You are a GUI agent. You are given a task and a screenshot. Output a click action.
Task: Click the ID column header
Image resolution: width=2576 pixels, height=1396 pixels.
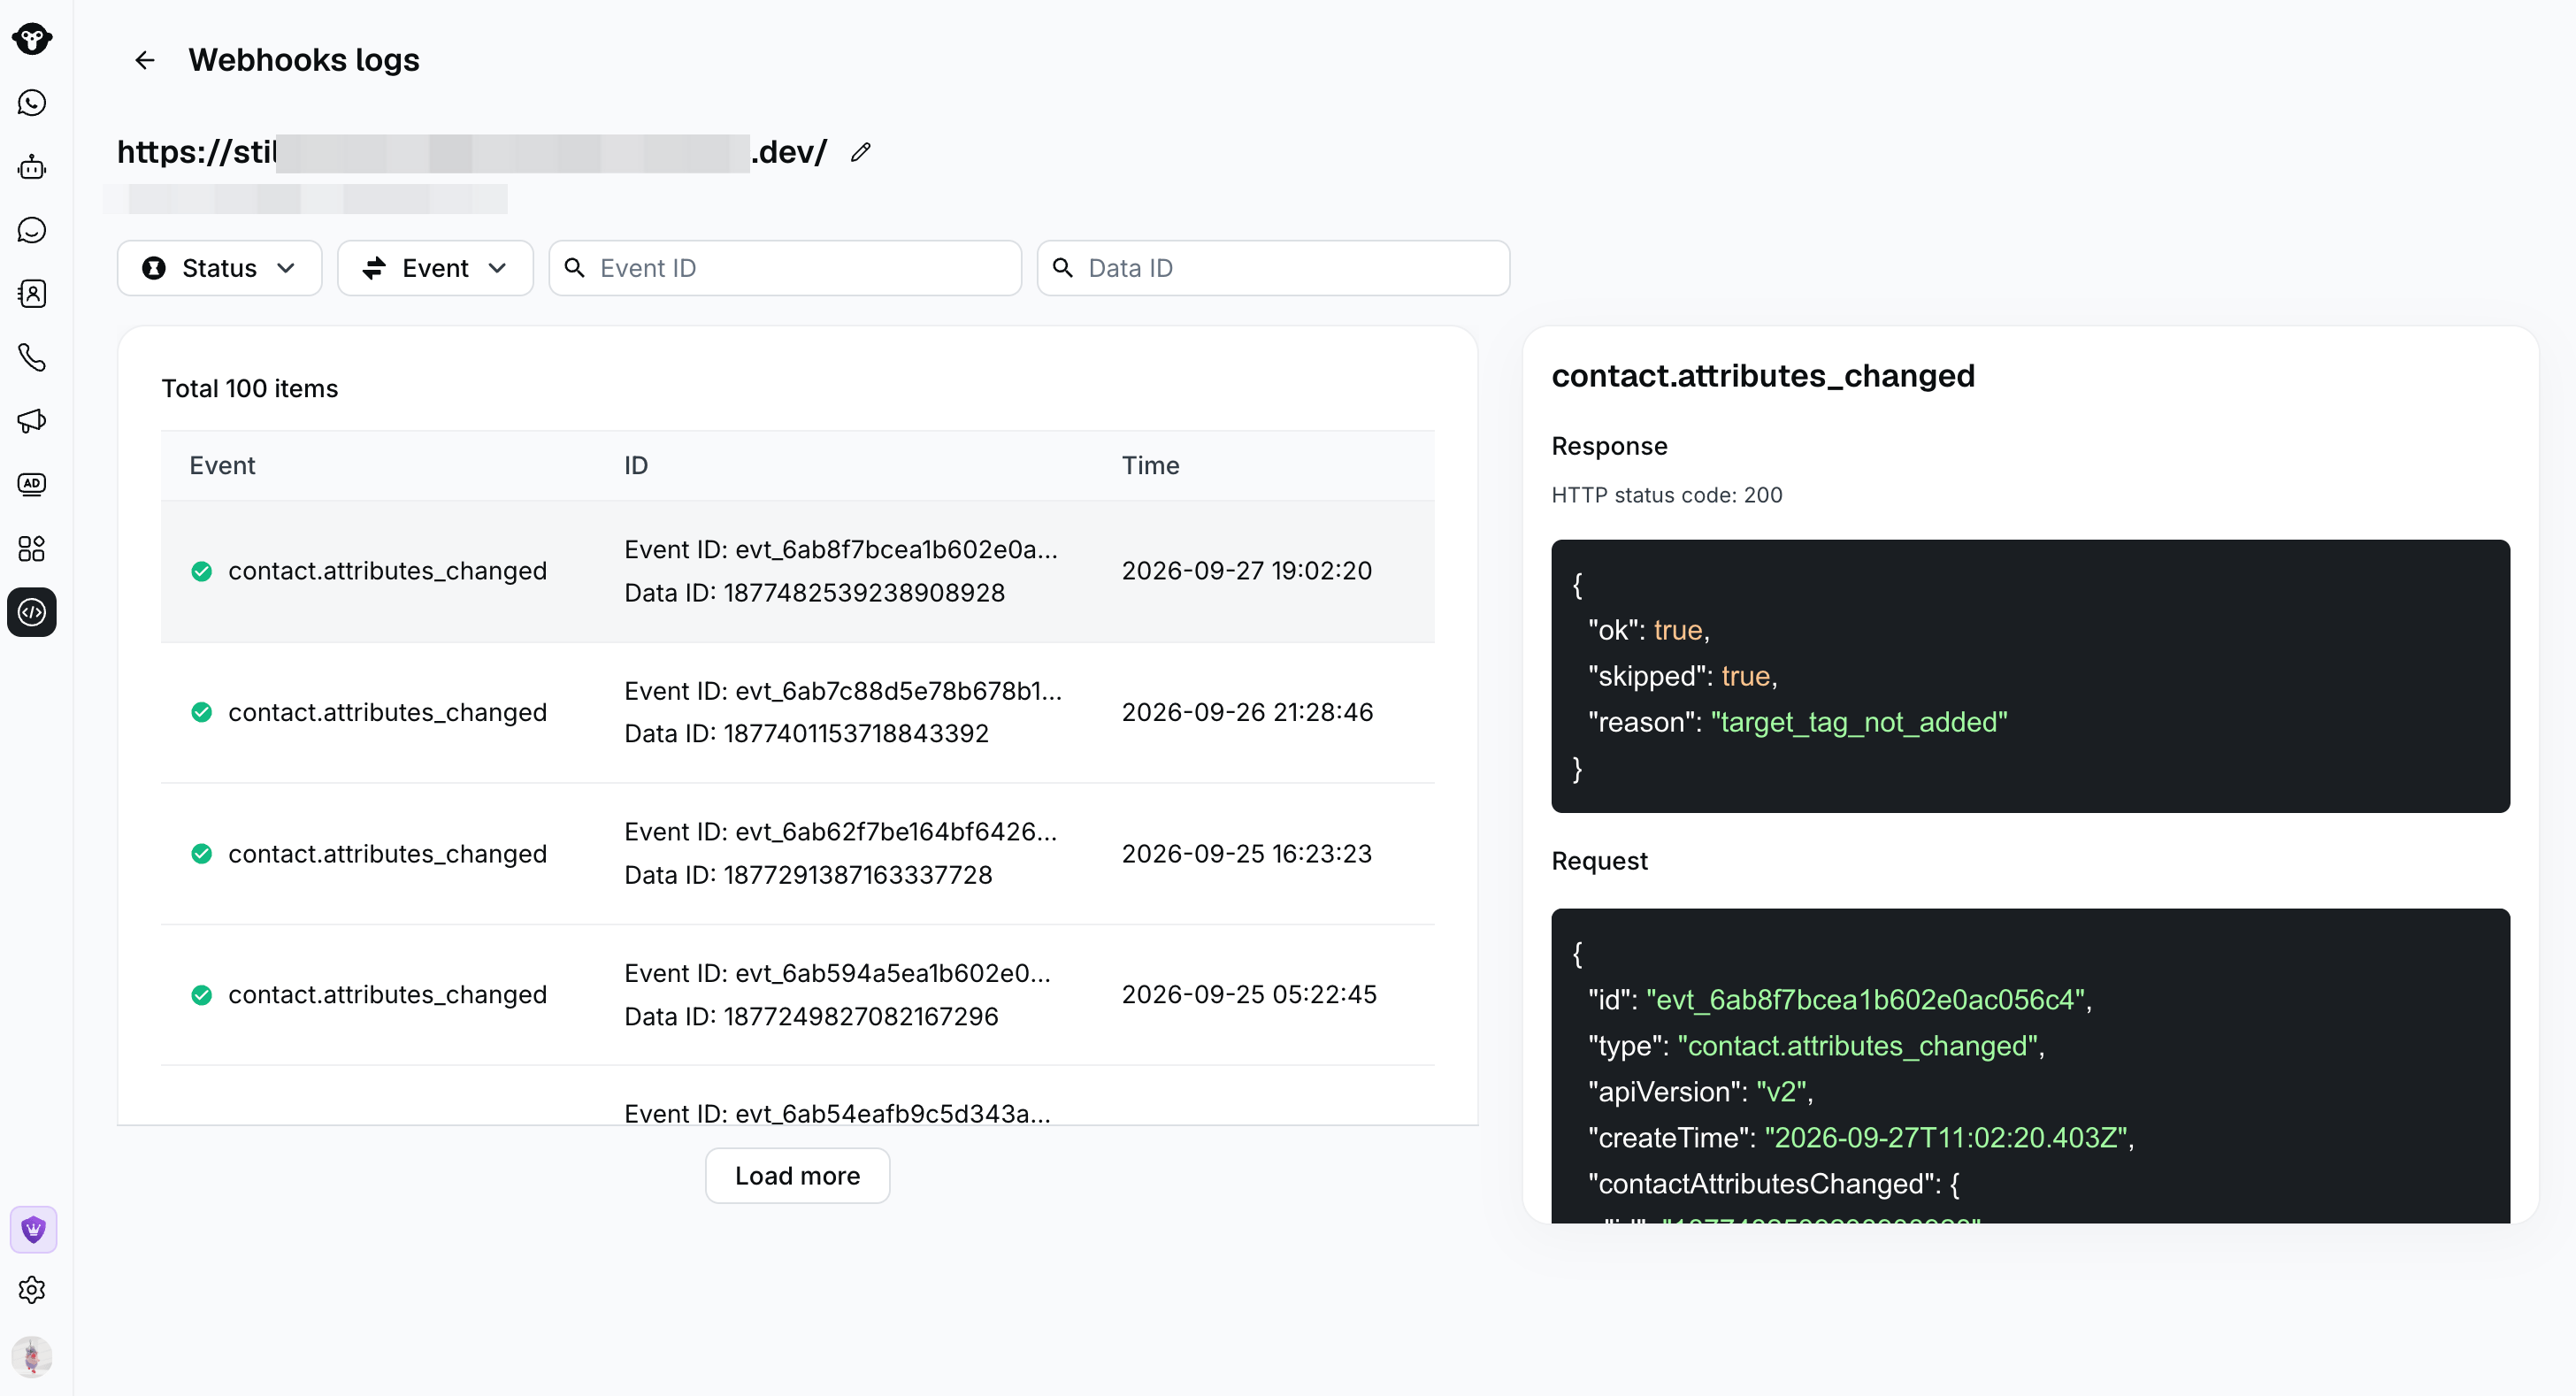(x=636, y=465)
